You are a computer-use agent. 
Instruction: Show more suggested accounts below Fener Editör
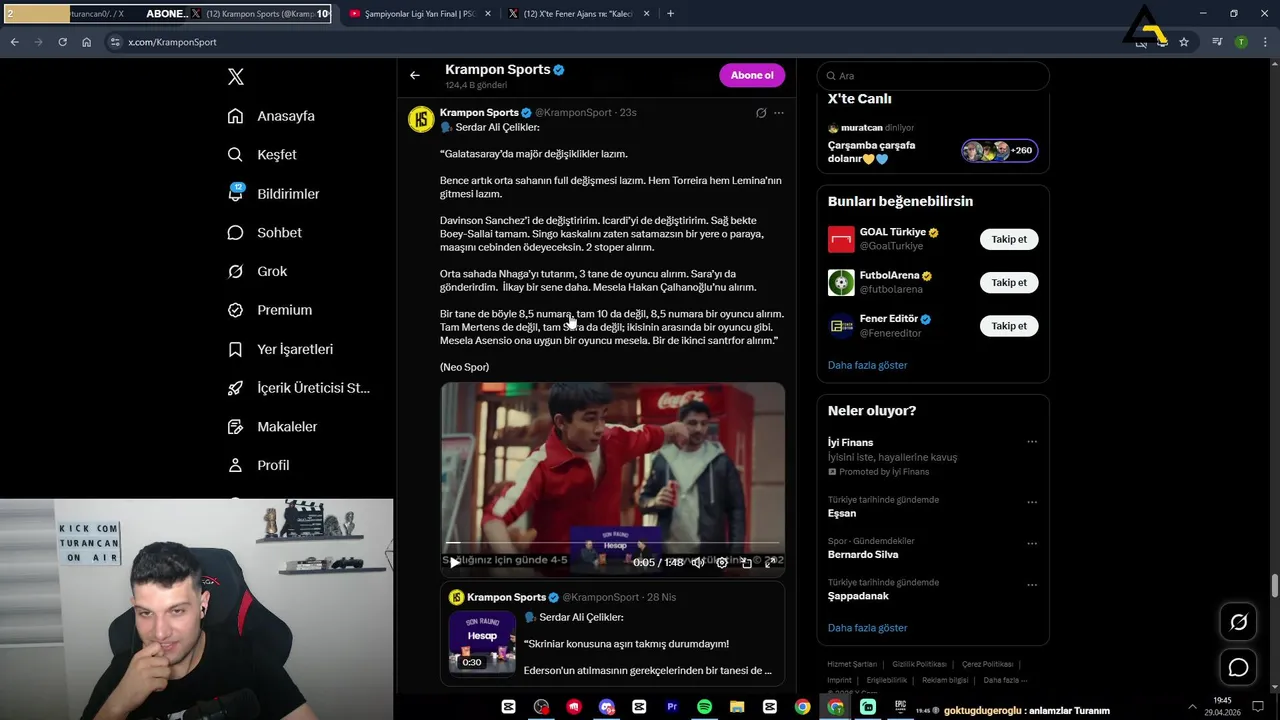[x=867, y=365]
